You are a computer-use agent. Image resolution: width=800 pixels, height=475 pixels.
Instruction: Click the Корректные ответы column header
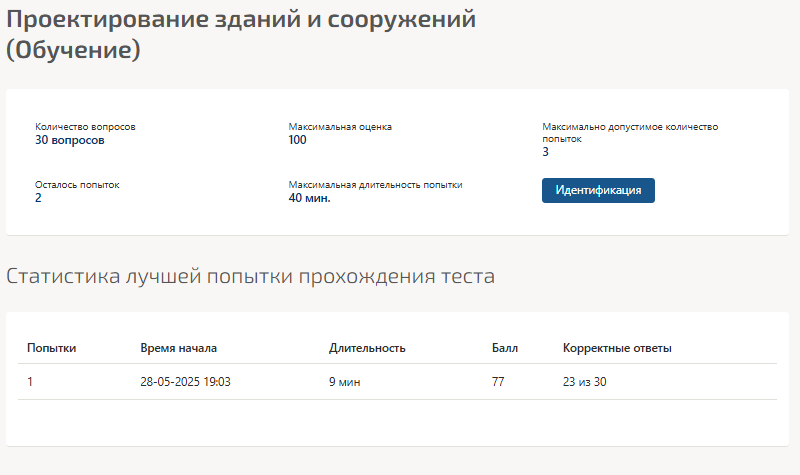[617, 348]
